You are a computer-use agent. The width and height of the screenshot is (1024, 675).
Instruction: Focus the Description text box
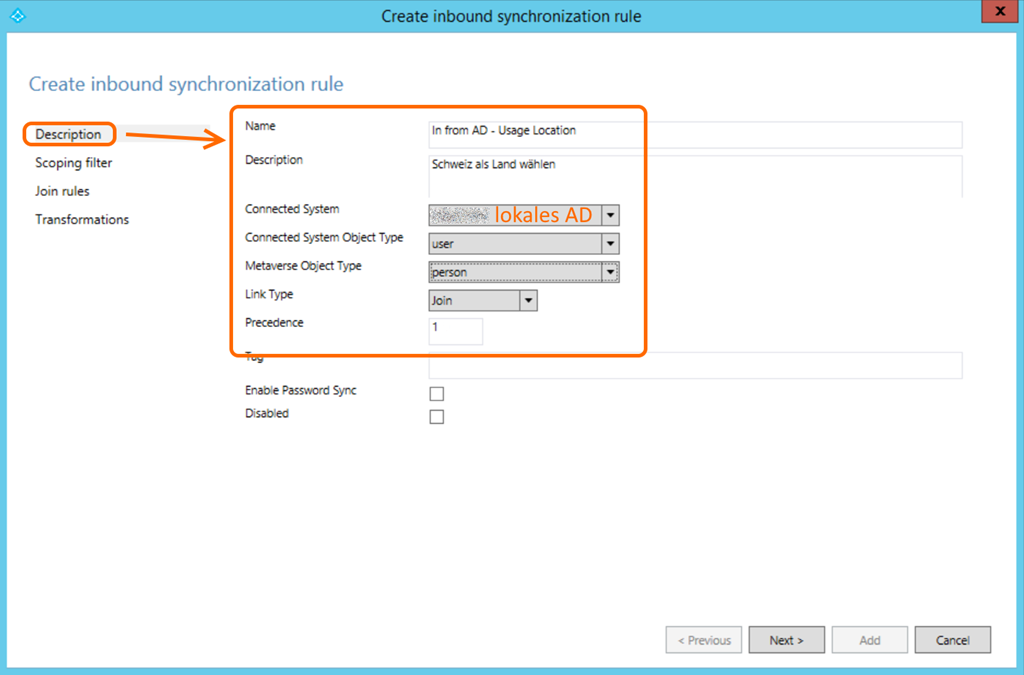point(694,176)
